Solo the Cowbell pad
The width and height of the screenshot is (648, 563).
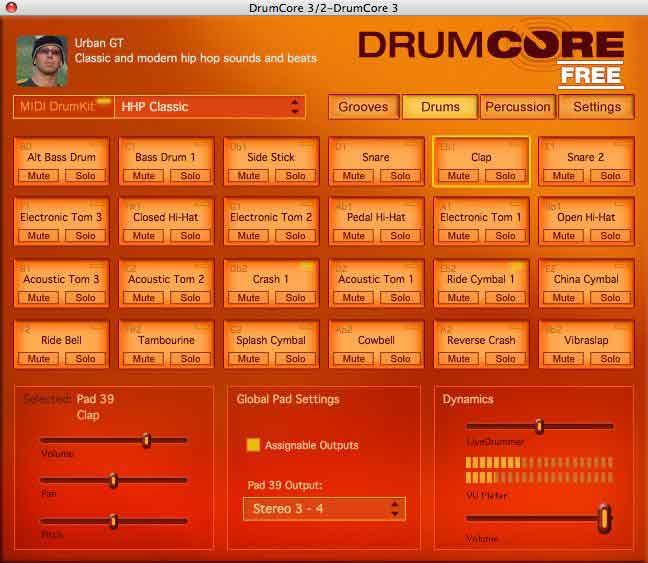coord(400,359)
